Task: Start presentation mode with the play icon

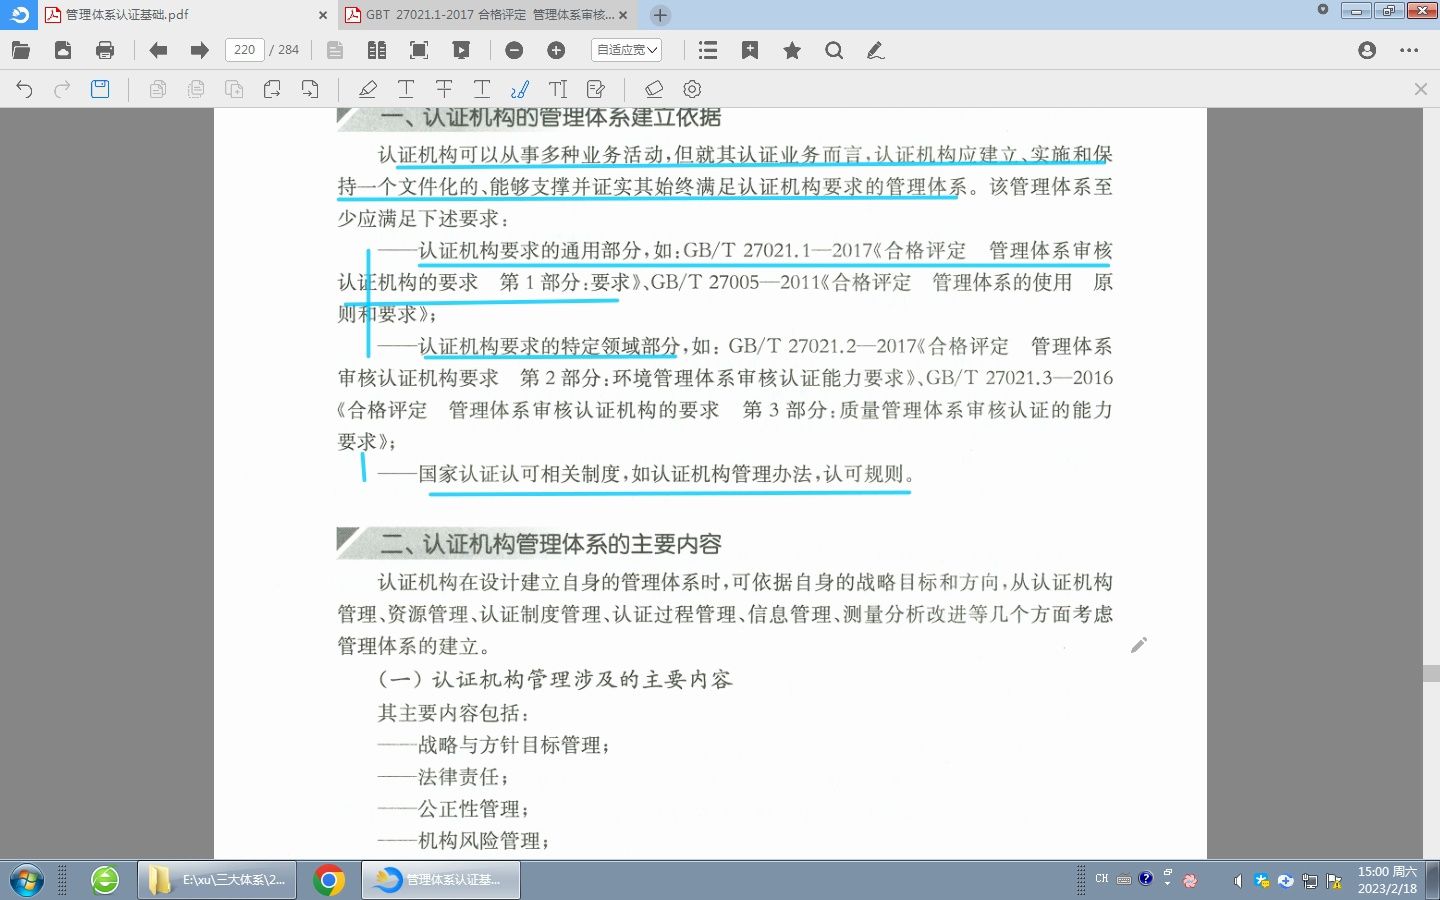Action: (462, 49)
